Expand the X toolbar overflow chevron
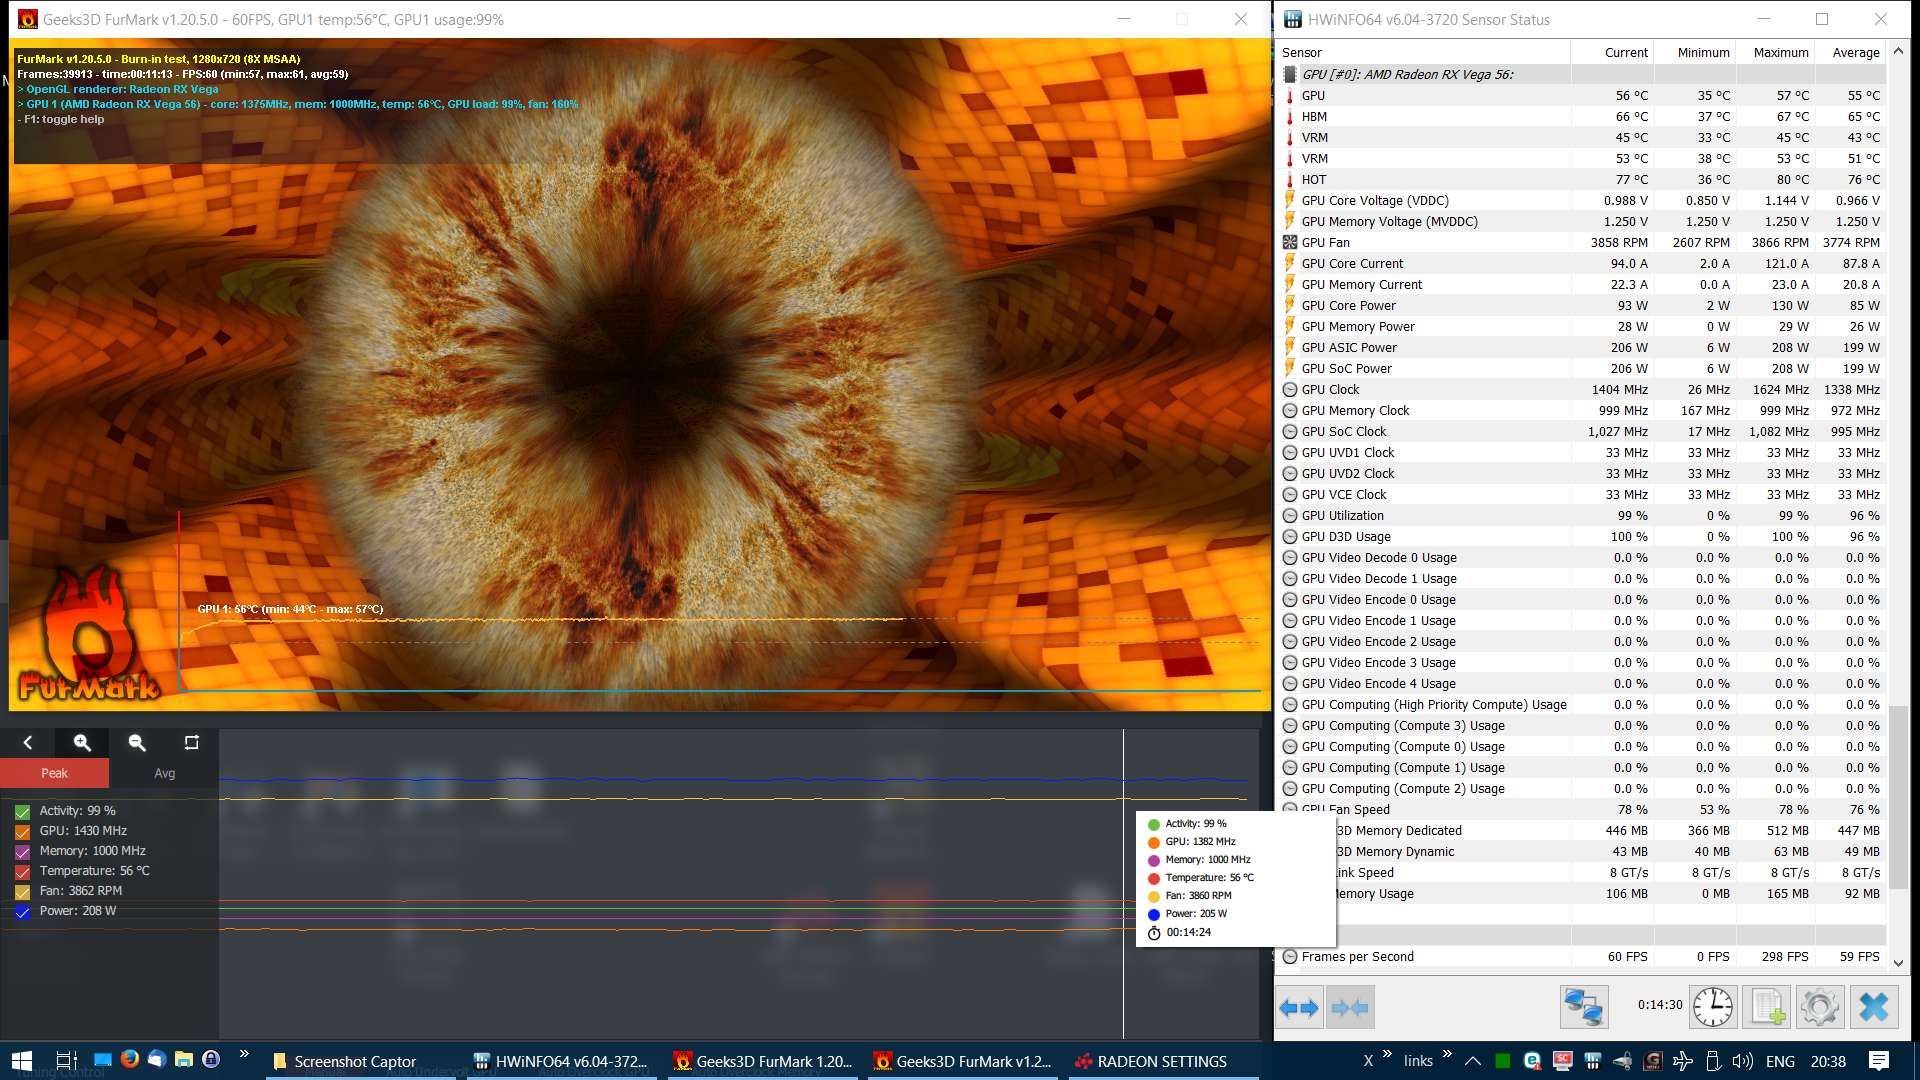1920x1080 pixels. click(x=1387, y=1054)
